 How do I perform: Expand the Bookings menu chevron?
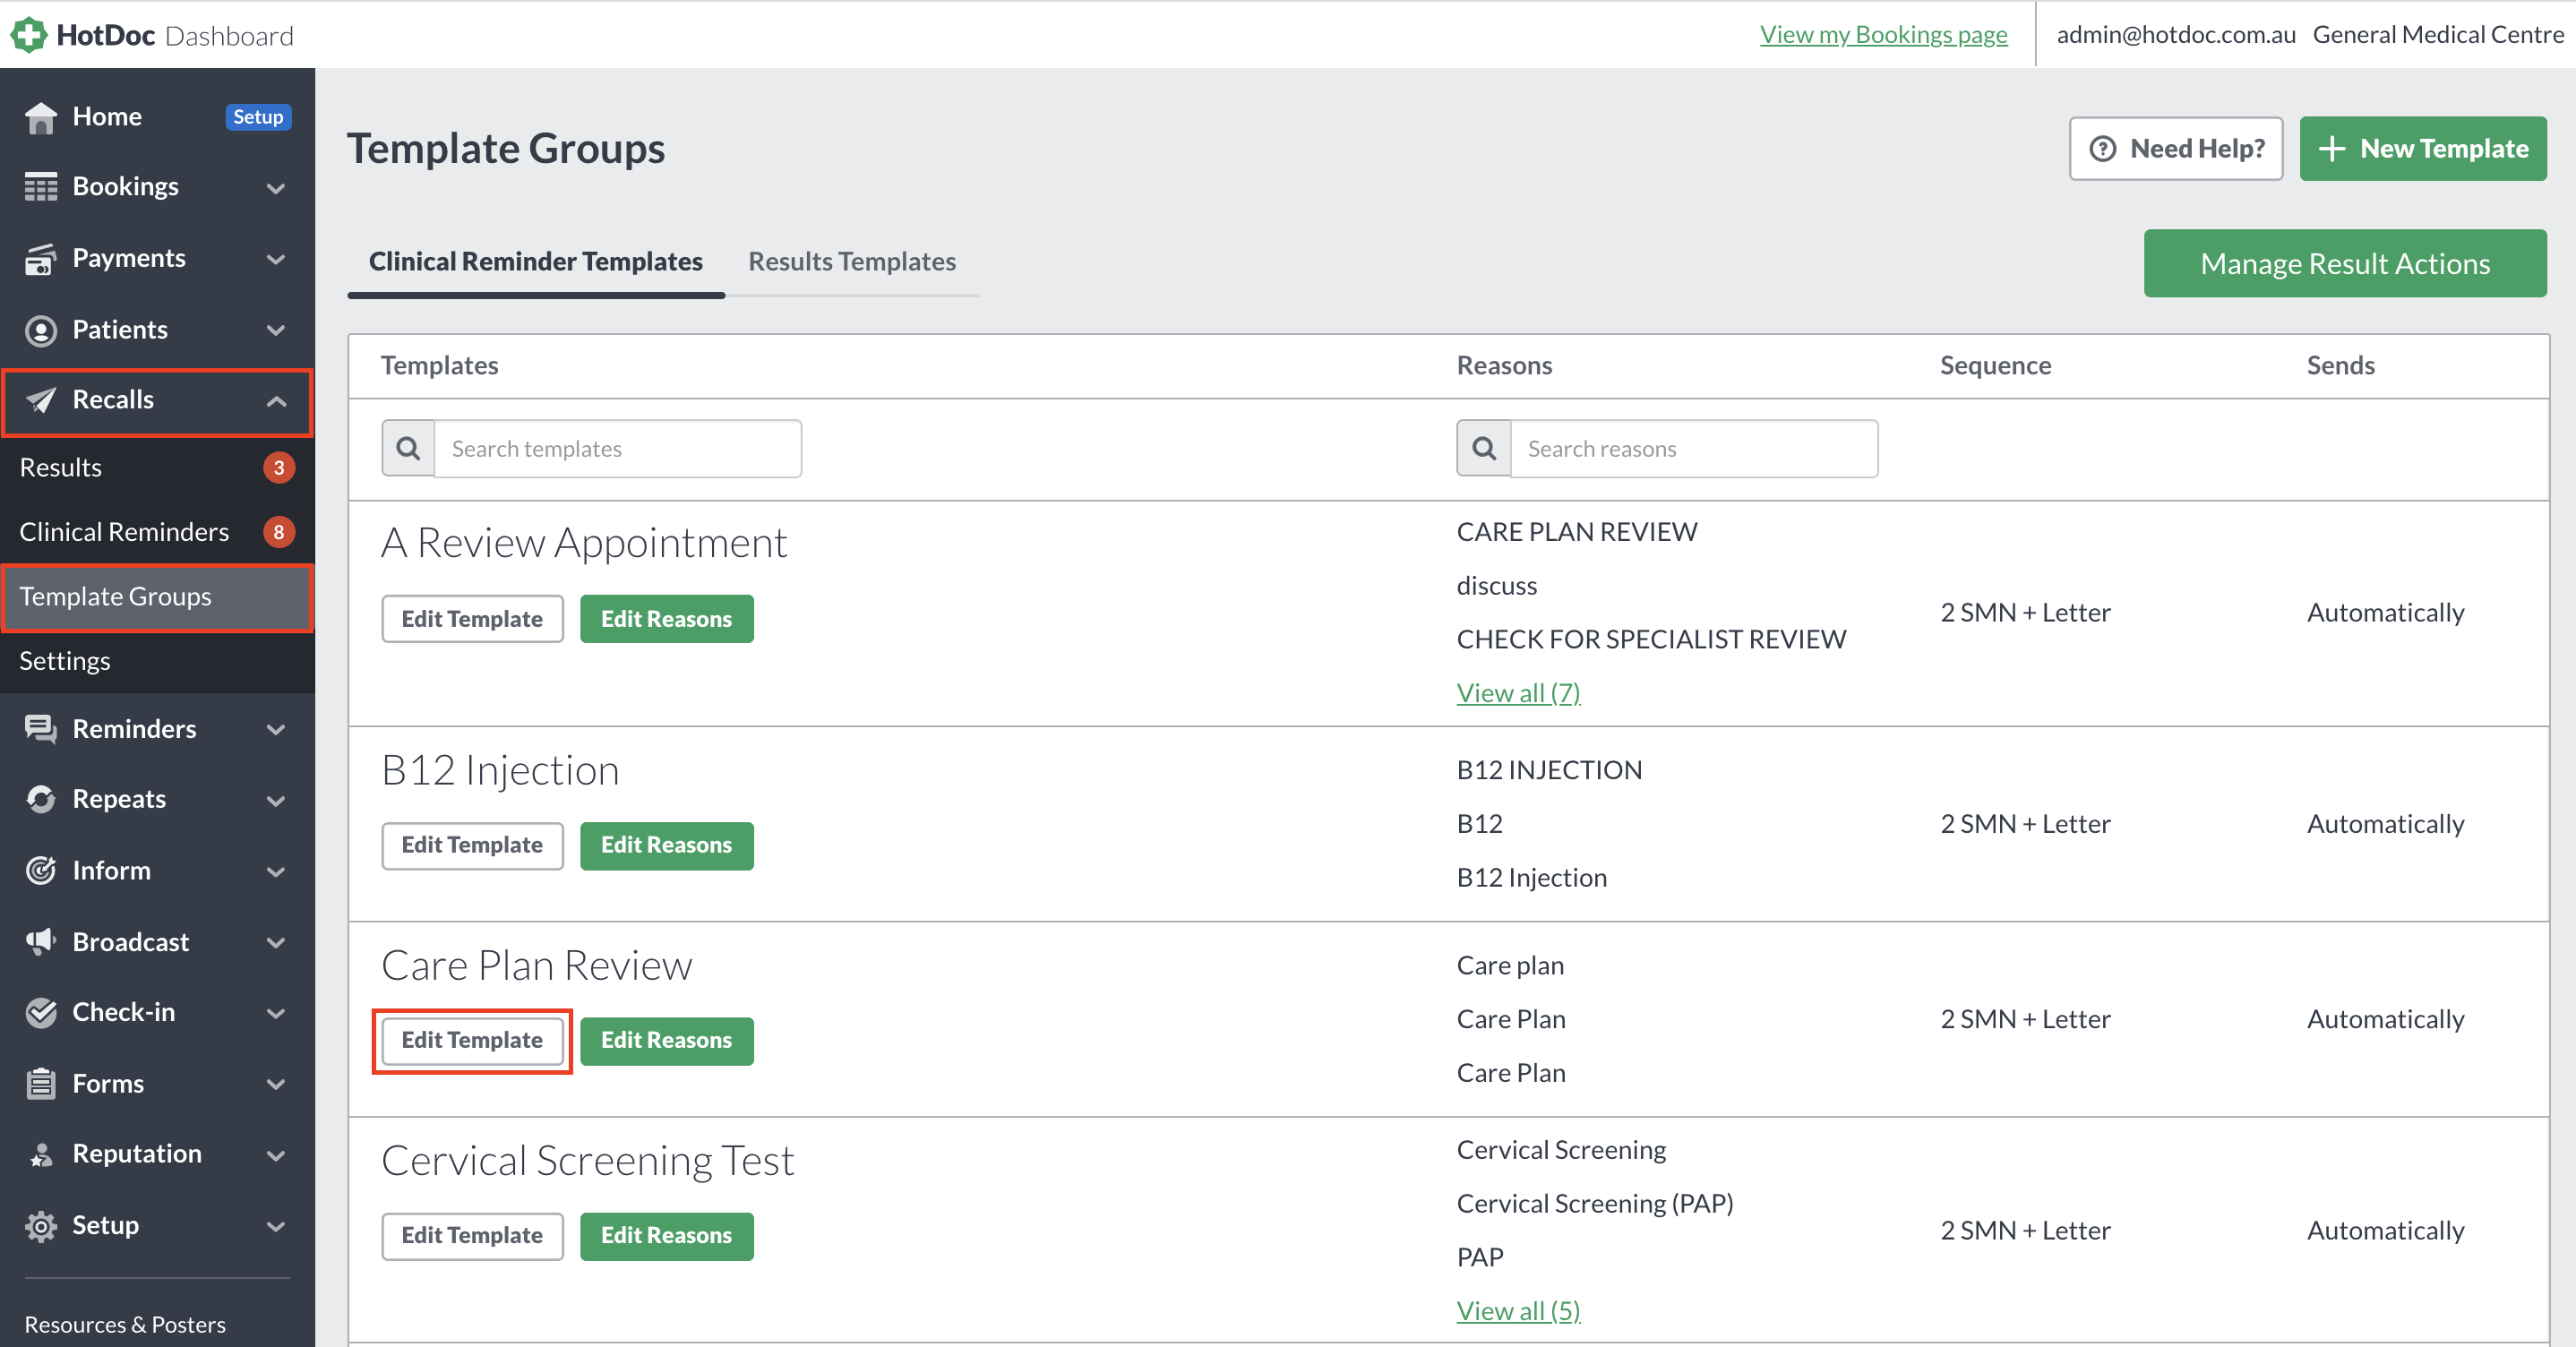[276, 188]
